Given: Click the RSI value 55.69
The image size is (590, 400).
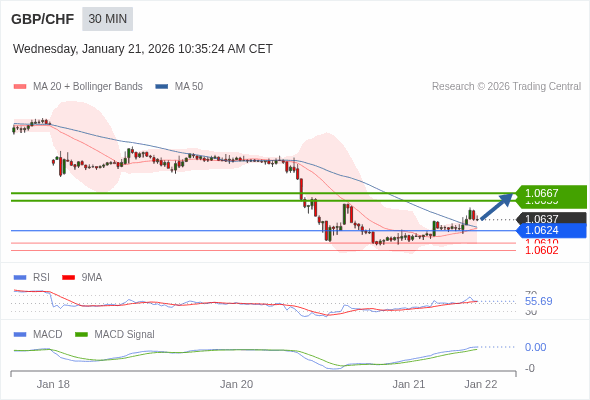Looking at the screenshot, I should (538, 301).
